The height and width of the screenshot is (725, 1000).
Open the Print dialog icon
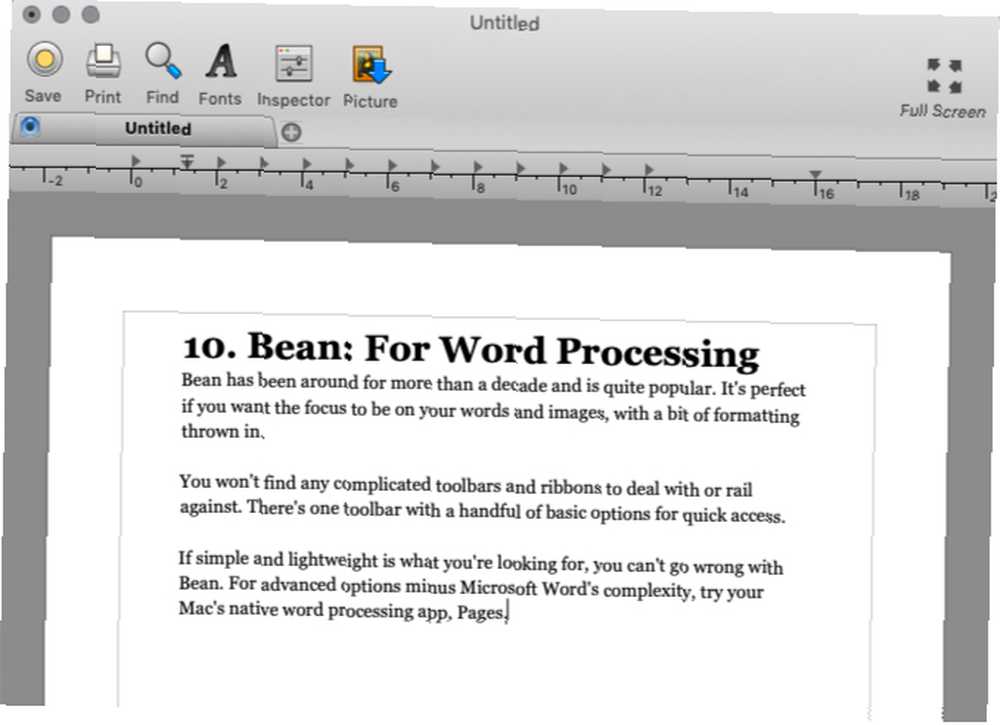103,61
